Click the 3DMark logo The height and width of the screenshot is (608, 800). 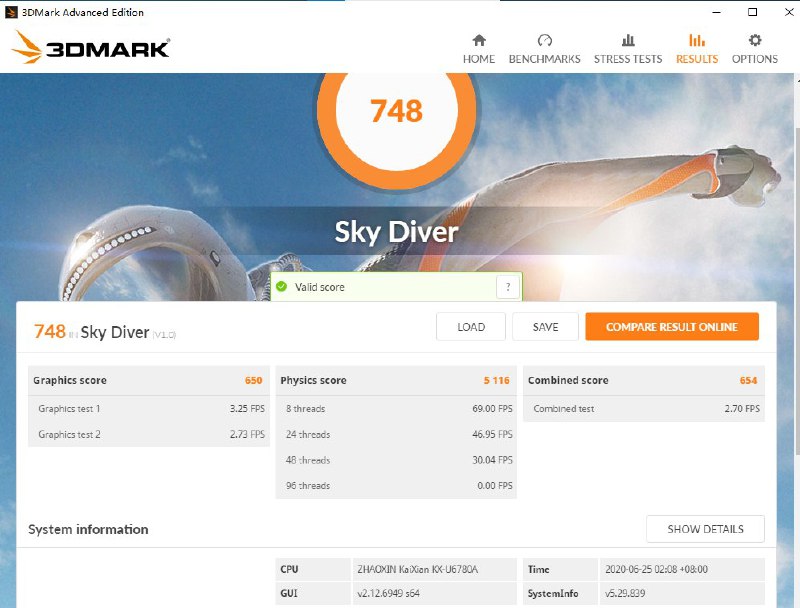(90, 47)
